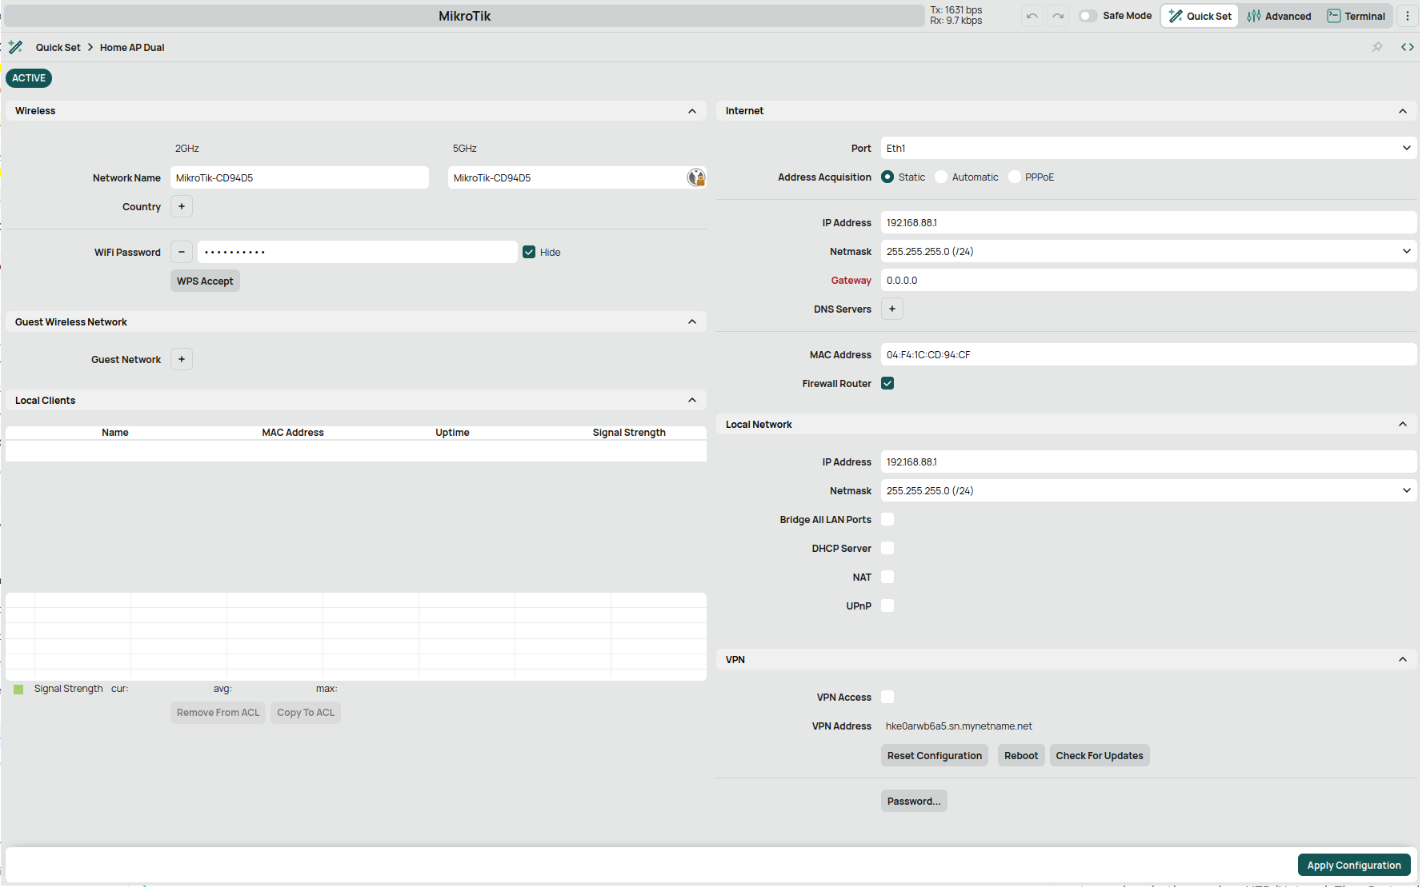Collapse the Local Network section
The height and width of the screenshot is (887, 1420).
pos(1403,424)
